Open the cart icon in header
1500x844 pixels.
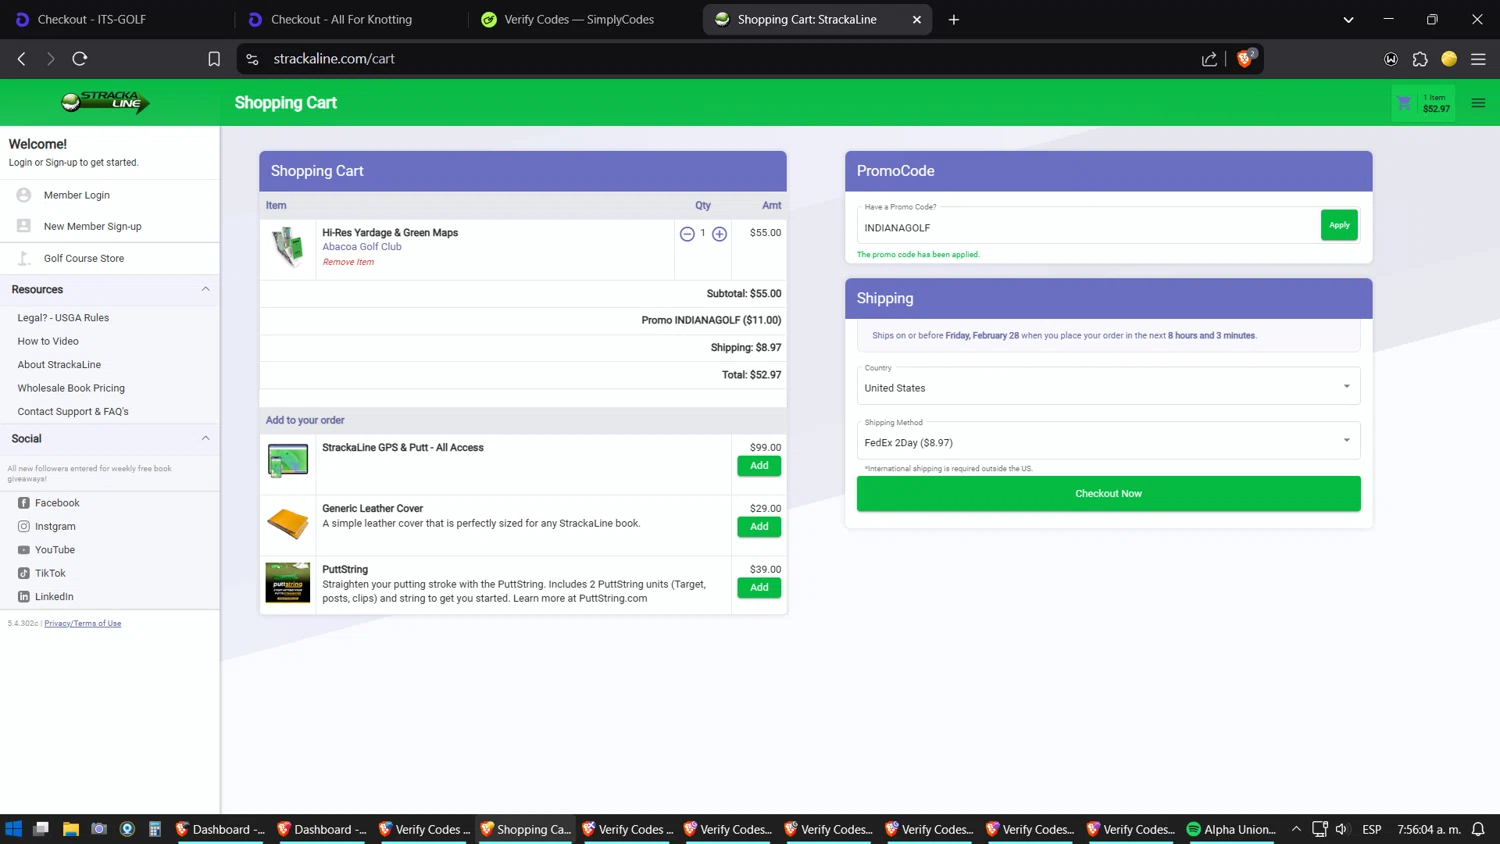(1404, 102)
